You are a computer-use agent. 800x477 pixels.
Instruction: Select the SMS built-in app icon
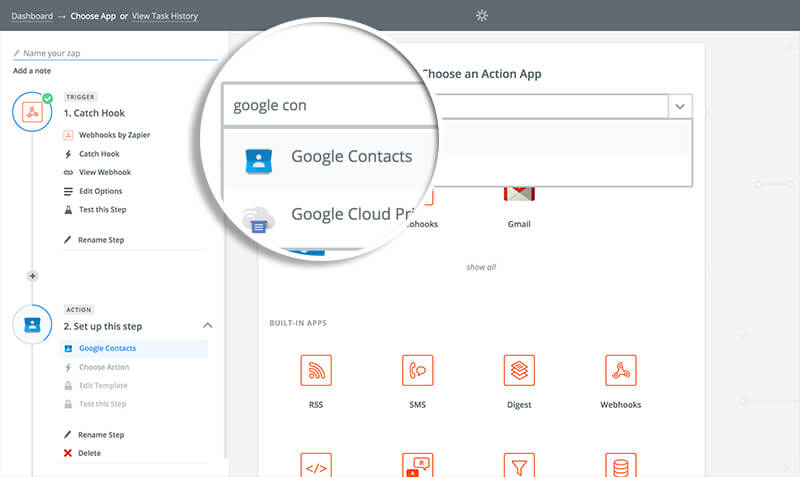(417, 370)
